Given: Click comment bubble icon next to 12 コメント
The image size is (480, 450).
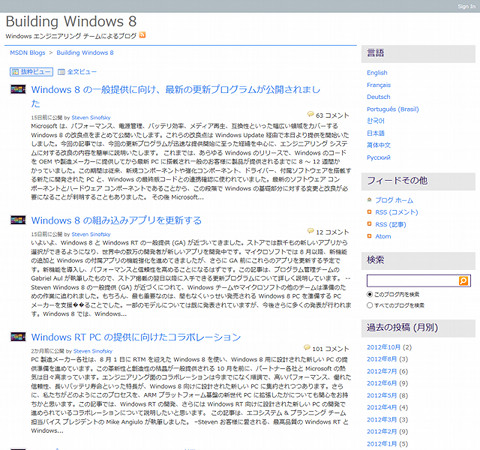Looking at the screenshot, I should [310, 231].
